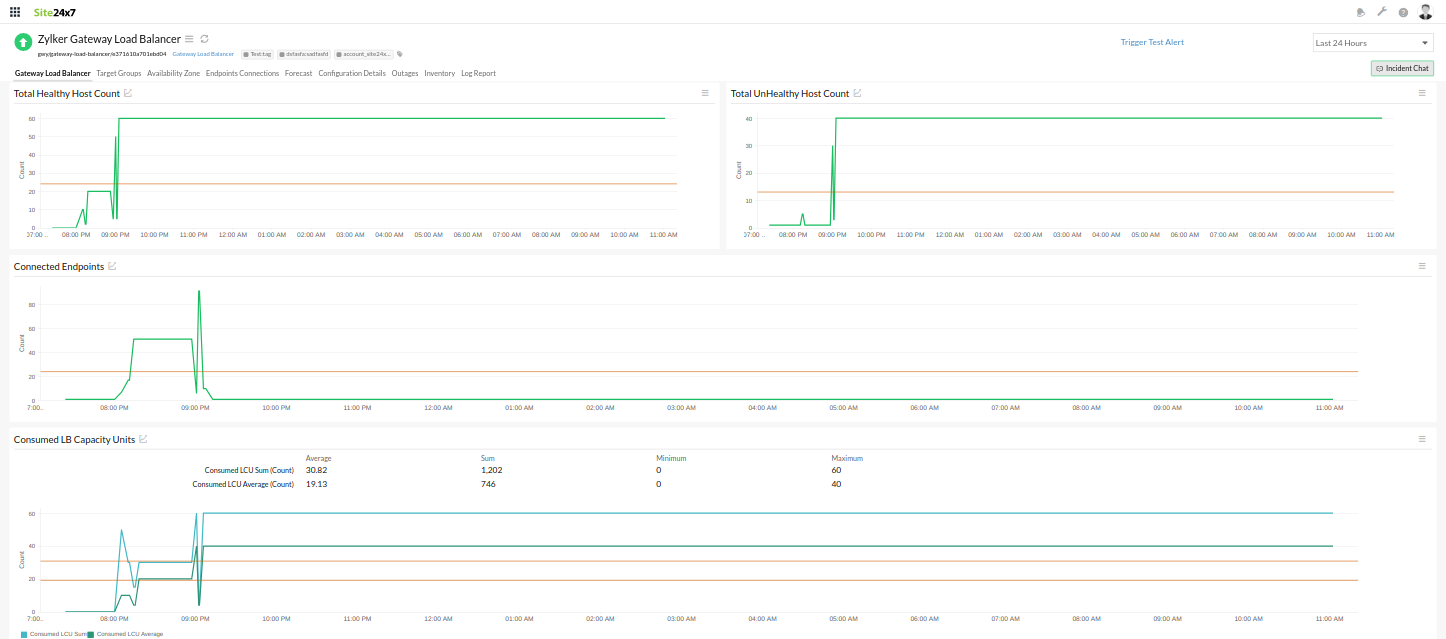Switch to the Target Groups tab
Image resolution: width=1446 pixels, height=639 pixels.
(x=119, y=73)
